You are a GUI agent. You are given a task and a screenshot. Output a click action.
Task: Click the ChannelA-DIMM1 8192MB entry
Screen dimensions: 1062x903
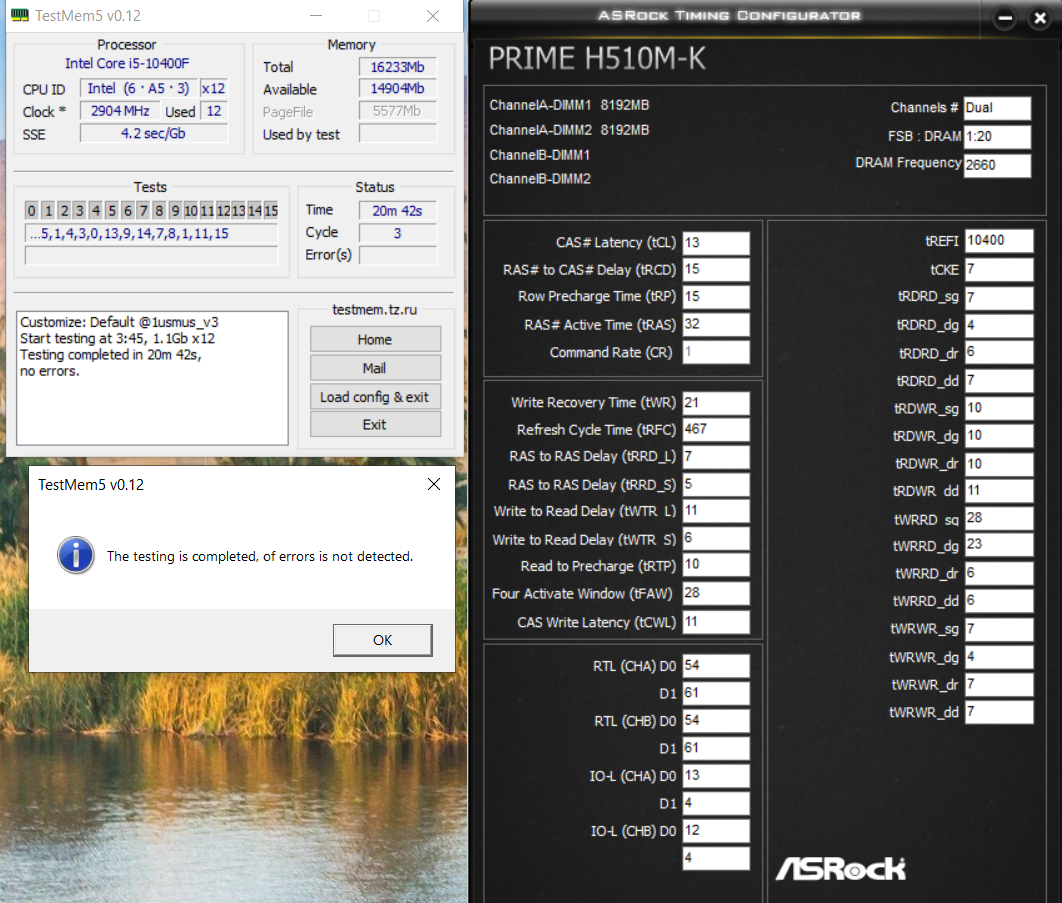tap(569, 105)
